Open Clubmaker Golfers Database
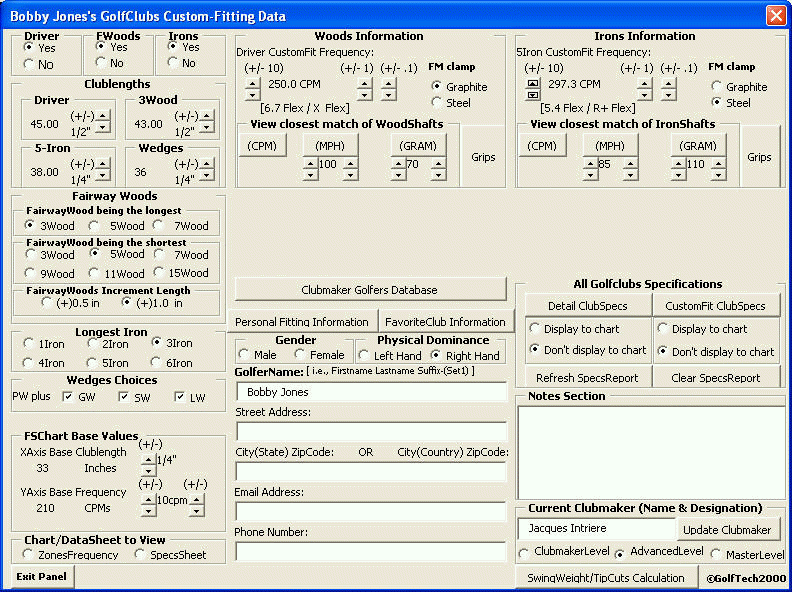Screen dimensions: 792x592 (x=370, y=290)
